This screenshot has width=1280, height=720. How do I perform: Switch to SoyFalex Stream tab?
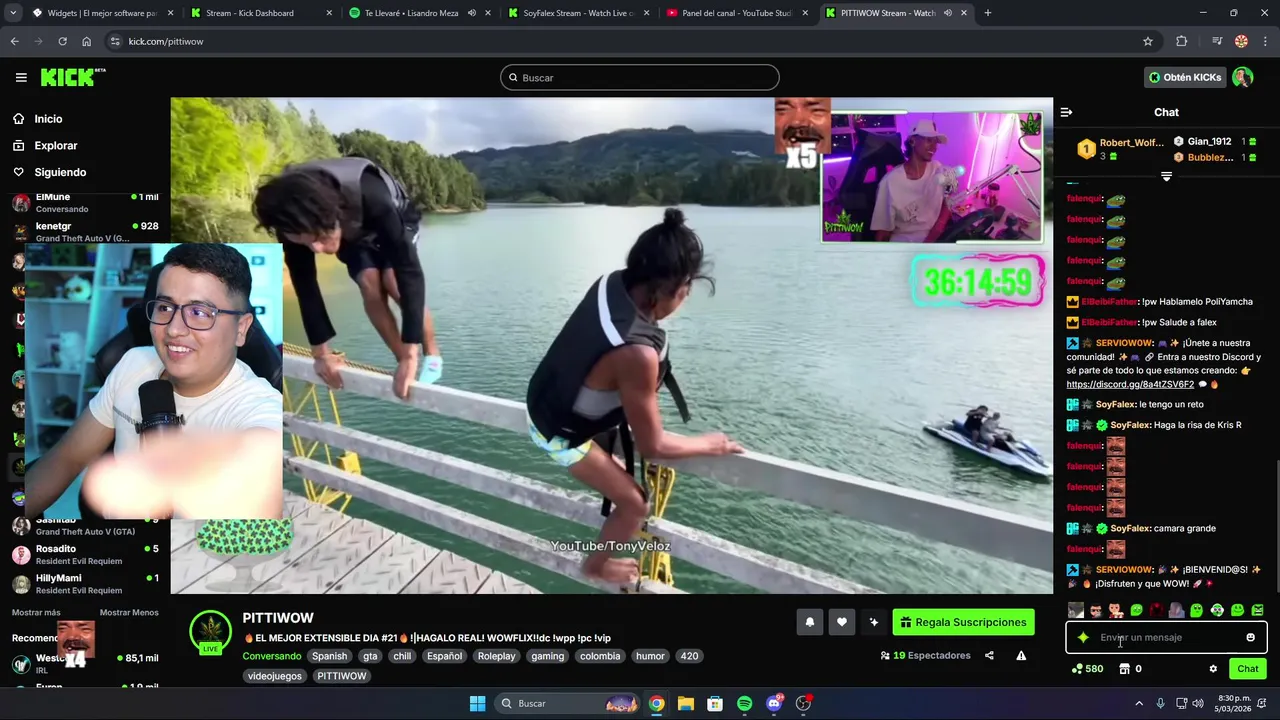tap(578, 13)
